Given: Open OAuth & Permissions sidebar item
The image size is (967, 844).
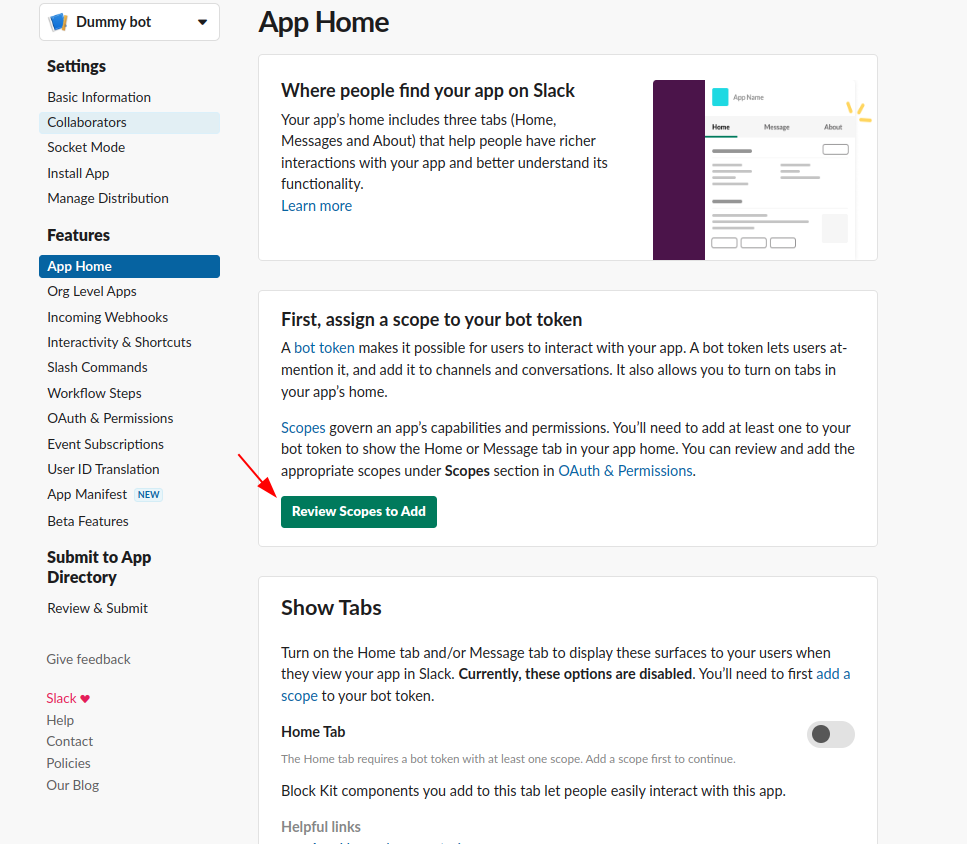Looking at the screenshot, I should 110,418.
